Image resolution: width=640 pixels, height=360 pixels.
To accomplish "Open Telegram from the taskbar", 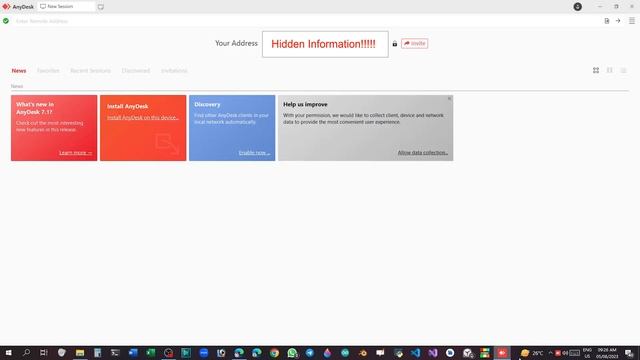I will click(310, 353).
